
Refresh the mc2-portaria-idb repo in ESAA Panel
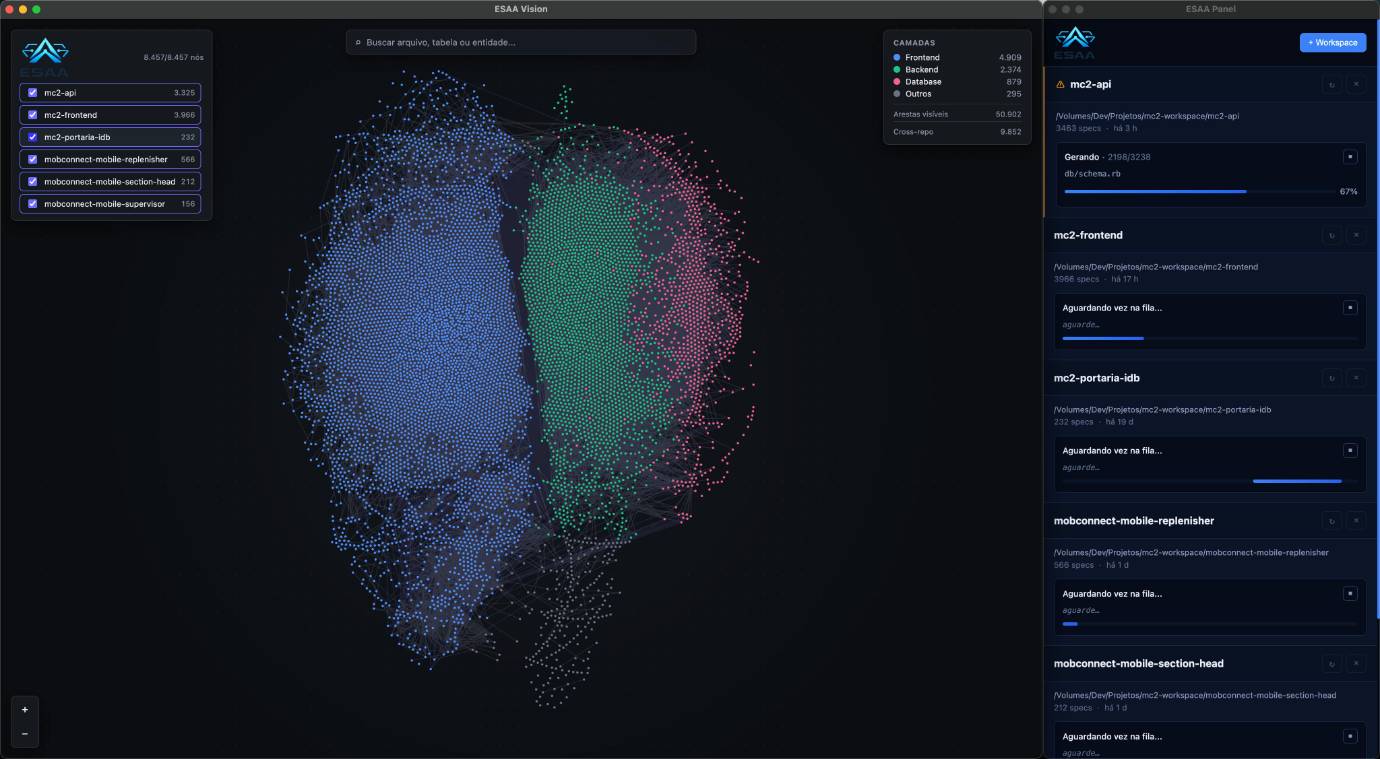pos(1331,378)
